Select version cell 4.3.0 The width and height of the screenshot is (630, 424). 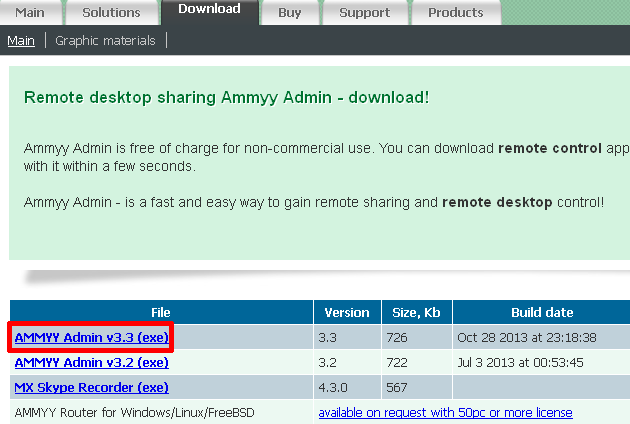(x=347, y=387)
